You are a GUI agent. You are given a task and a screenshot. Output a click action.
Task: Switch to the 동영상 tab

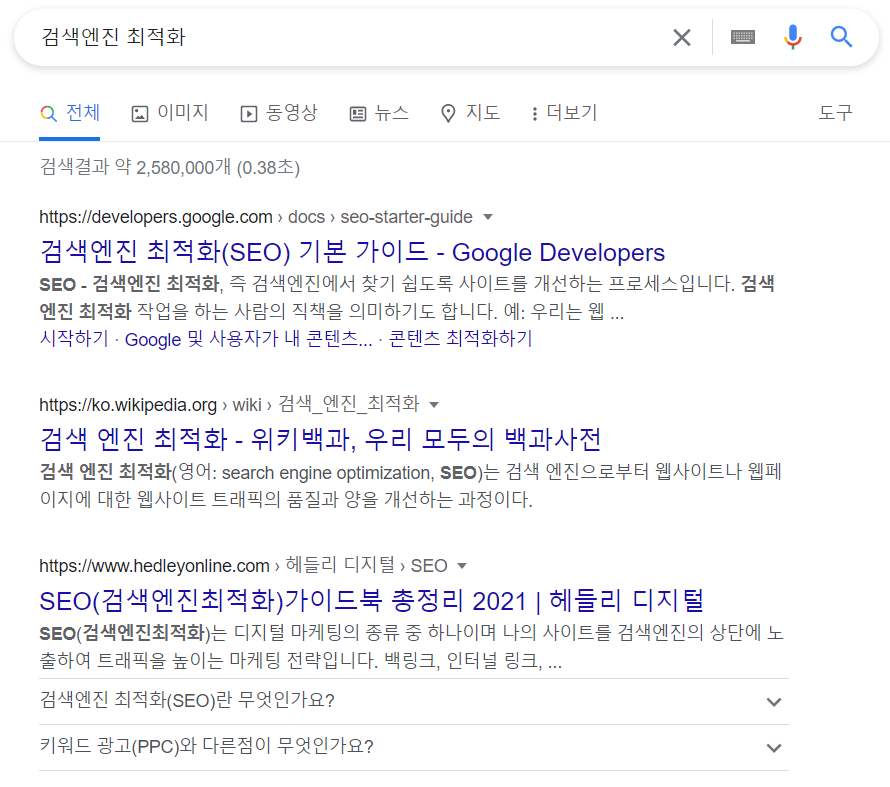(x=279, y=113)
